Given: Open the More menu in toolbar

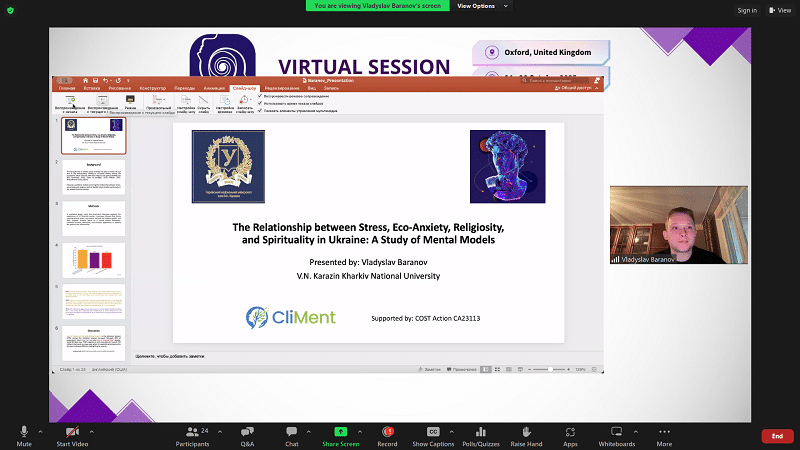Looking at the screenshot, I should click(x=664, y=431).
